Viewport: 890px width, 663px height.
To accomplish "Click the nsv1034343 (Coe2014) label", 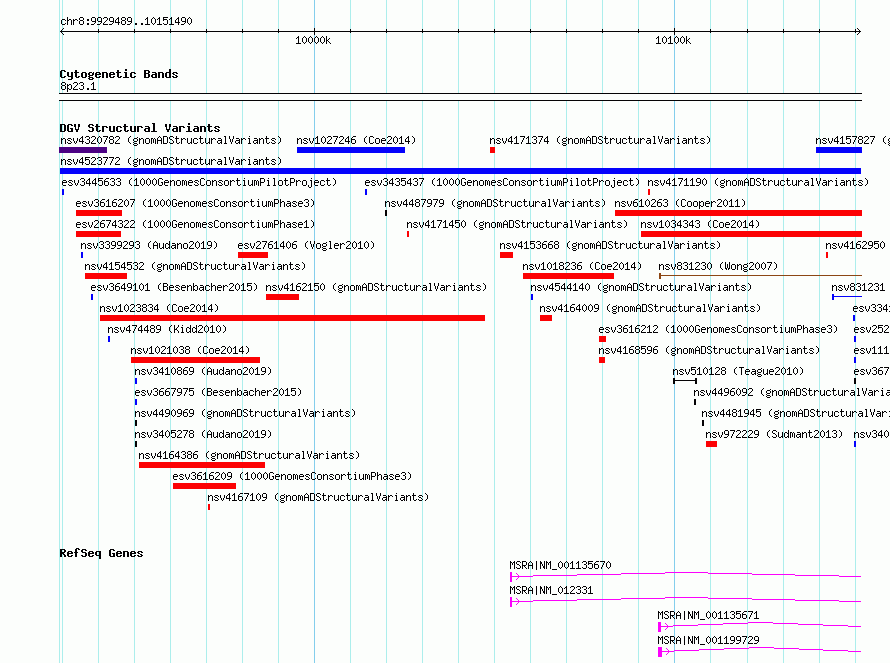I will 700,224.
